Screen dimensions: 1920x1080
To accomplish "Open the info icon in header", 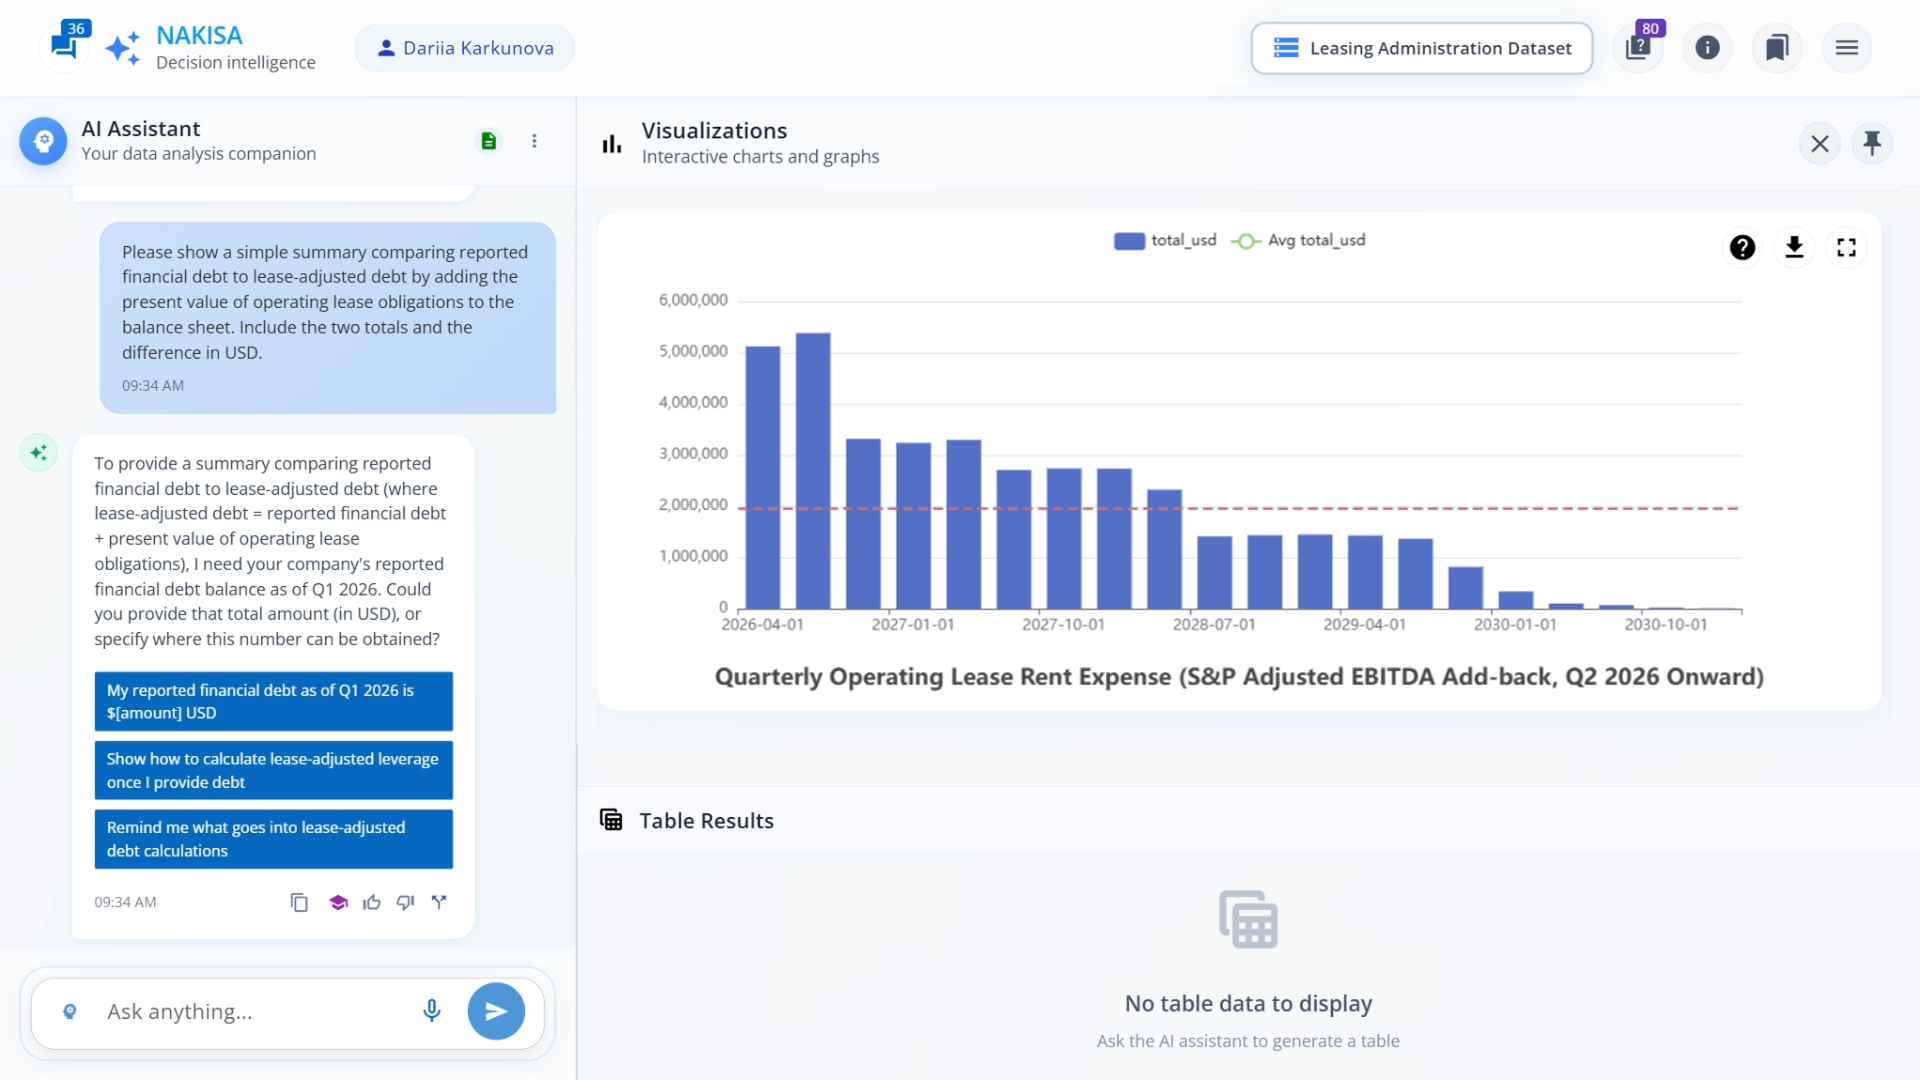I will [1707, 48].
